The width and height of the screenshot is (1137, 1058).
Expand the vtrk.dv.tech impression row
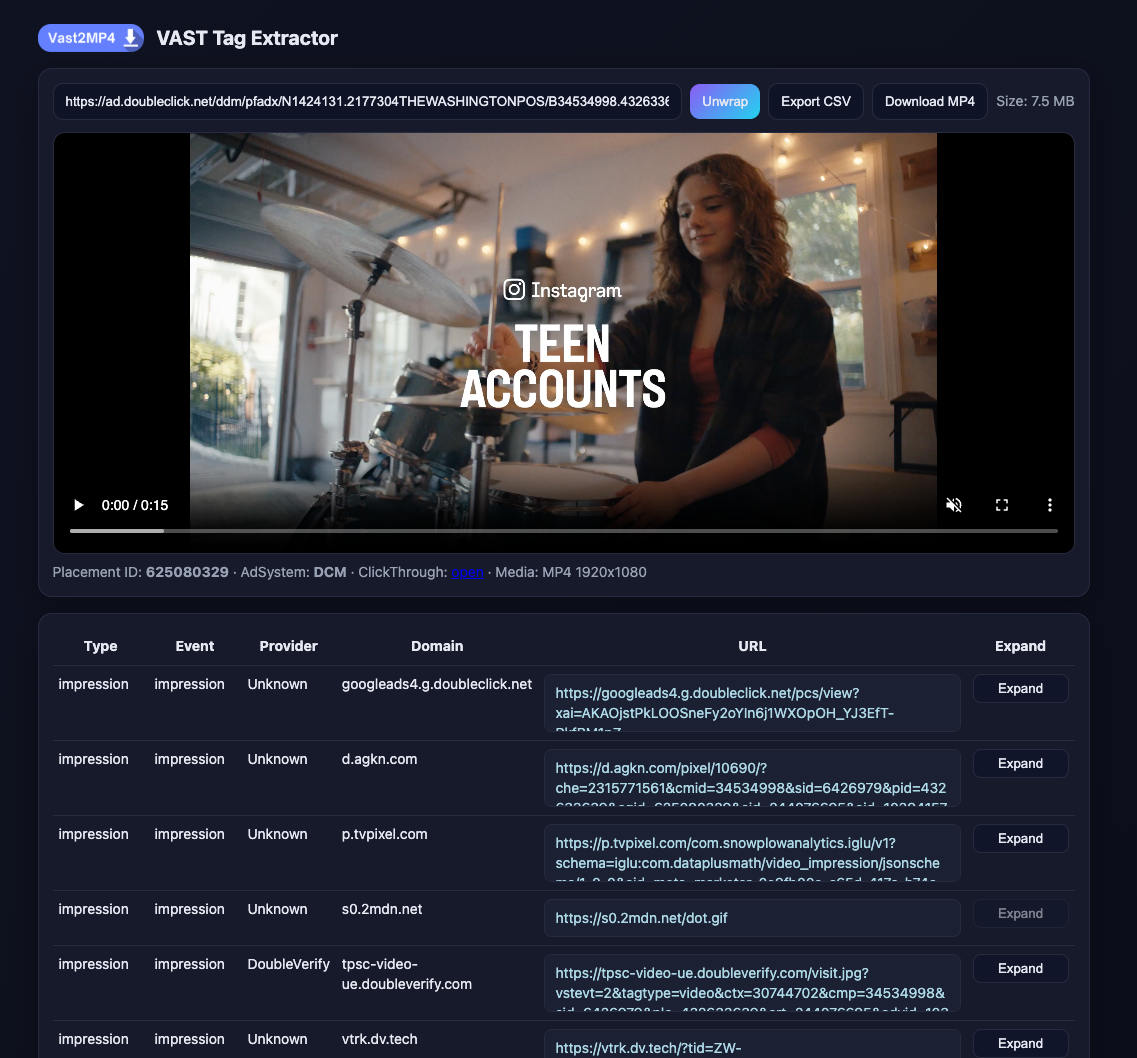click(x=1019, y=1043)
